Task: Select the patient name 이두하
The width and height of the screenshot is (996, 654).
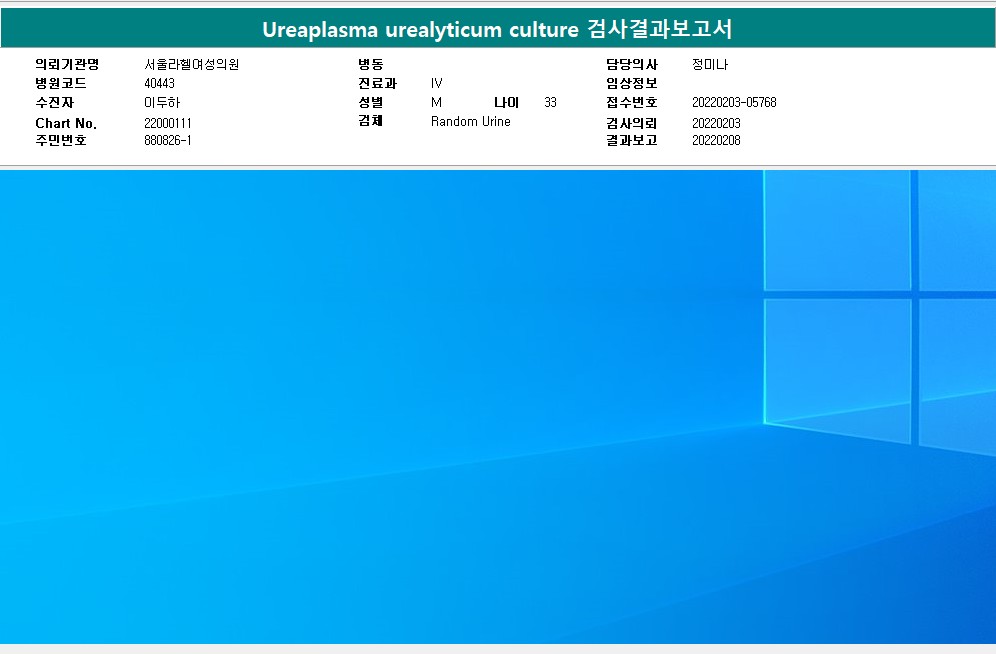Action: tap(162, 103)
